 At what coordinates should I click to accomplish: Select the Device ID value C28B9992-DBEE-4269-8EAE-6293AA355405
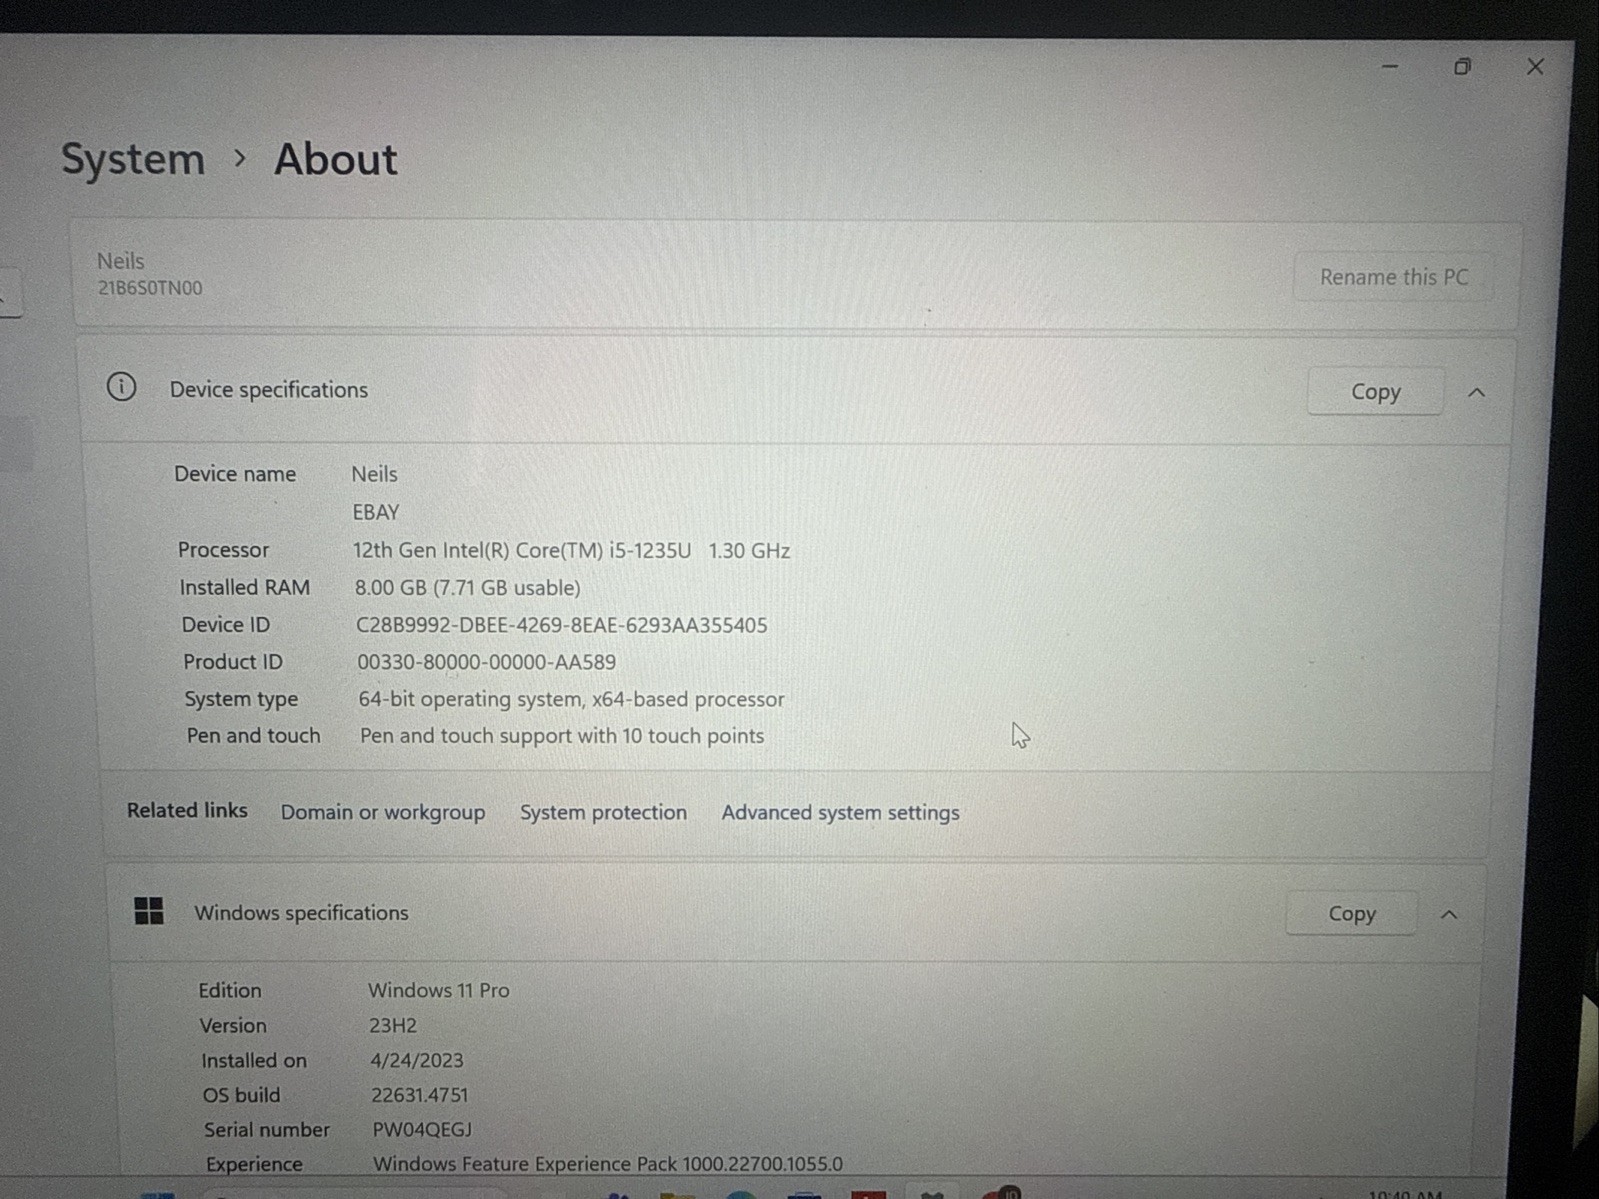[562, 626]
